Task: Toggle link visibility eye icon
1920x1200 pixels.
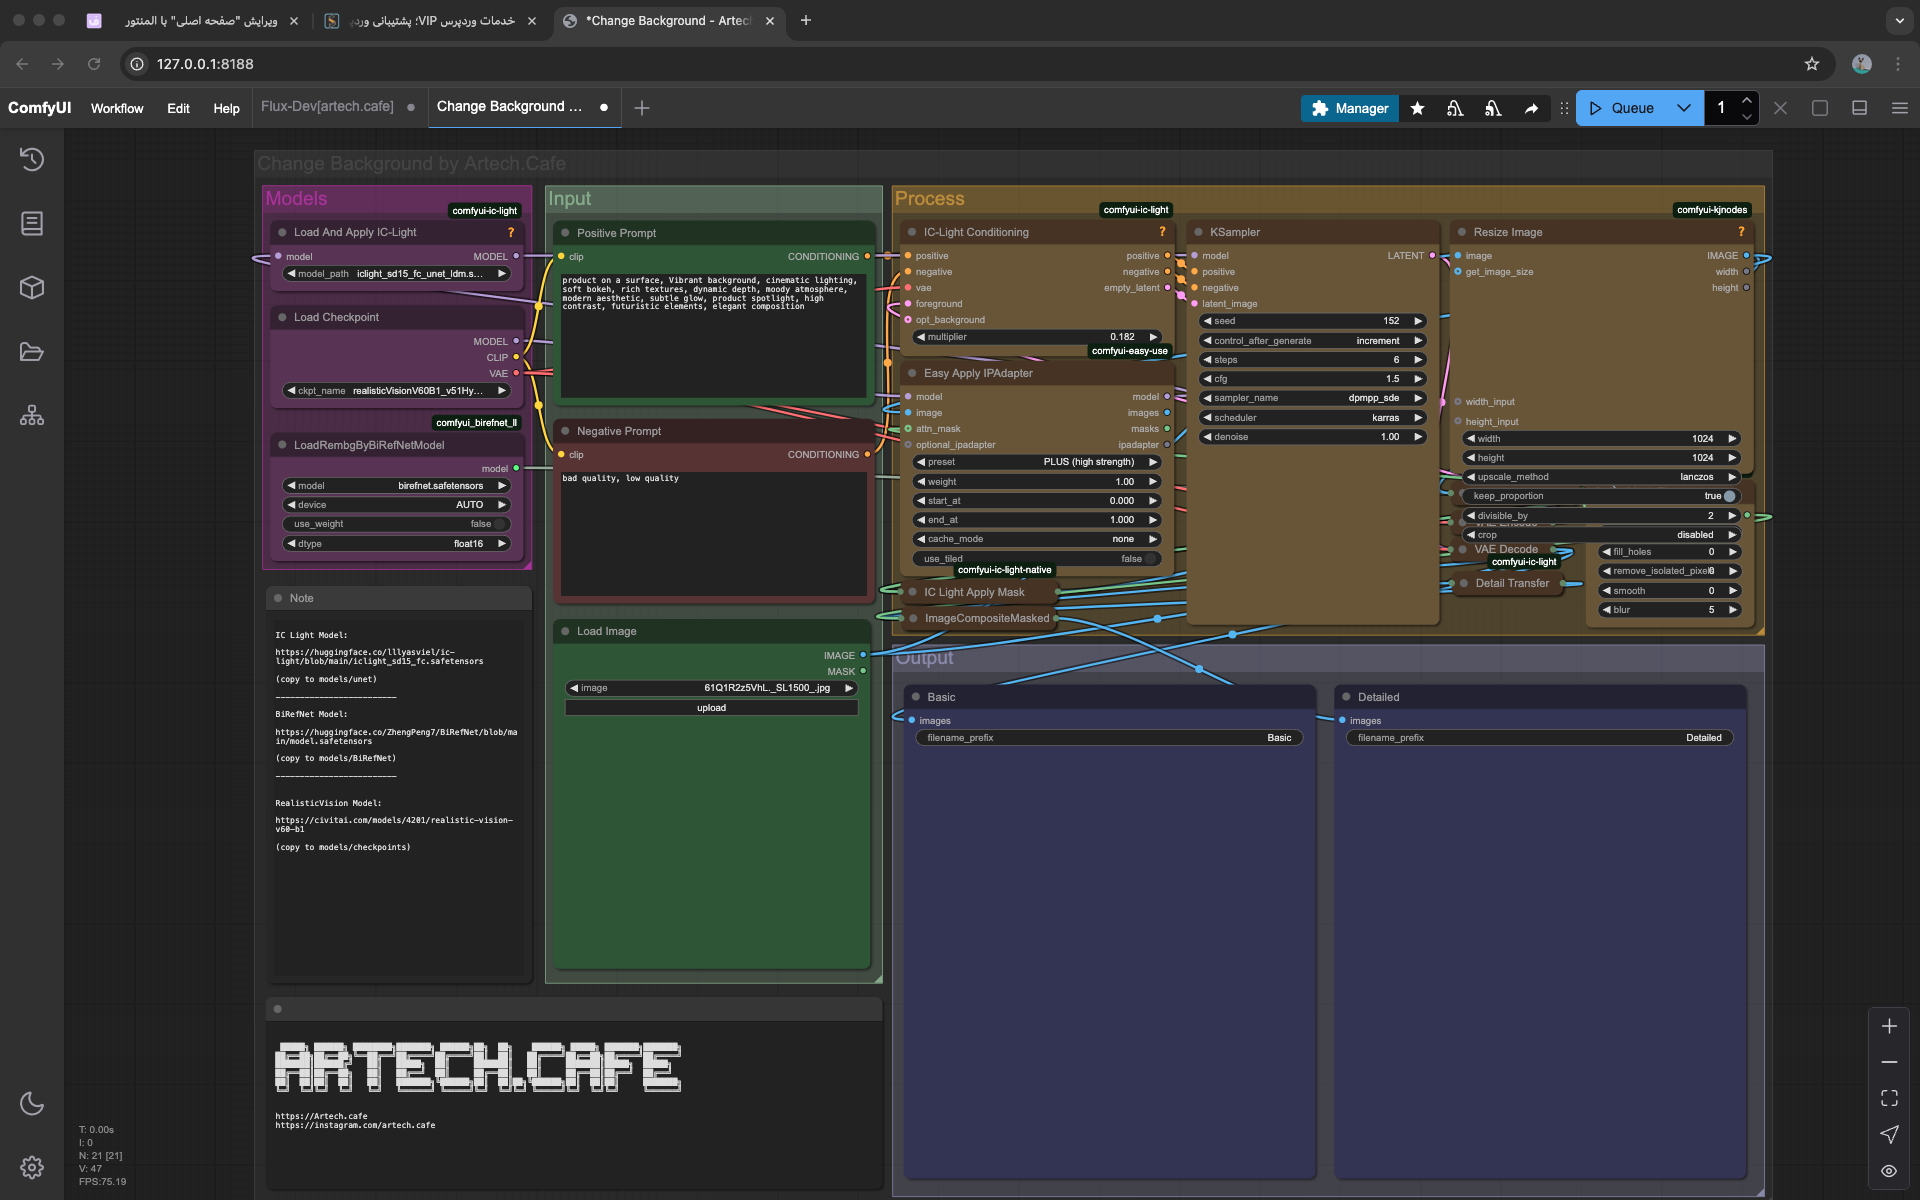Action: click(x=1888, y=1170)
